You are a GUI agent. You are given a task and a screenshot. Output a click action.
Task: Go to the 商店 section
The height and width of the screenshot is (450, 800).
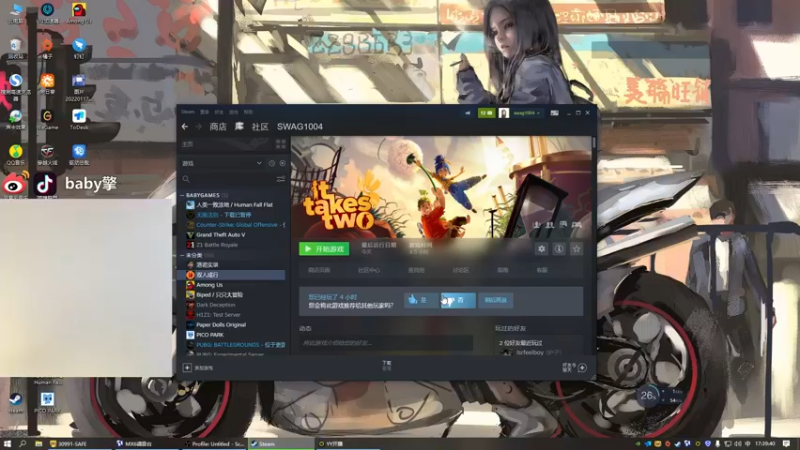pos(218,127)
